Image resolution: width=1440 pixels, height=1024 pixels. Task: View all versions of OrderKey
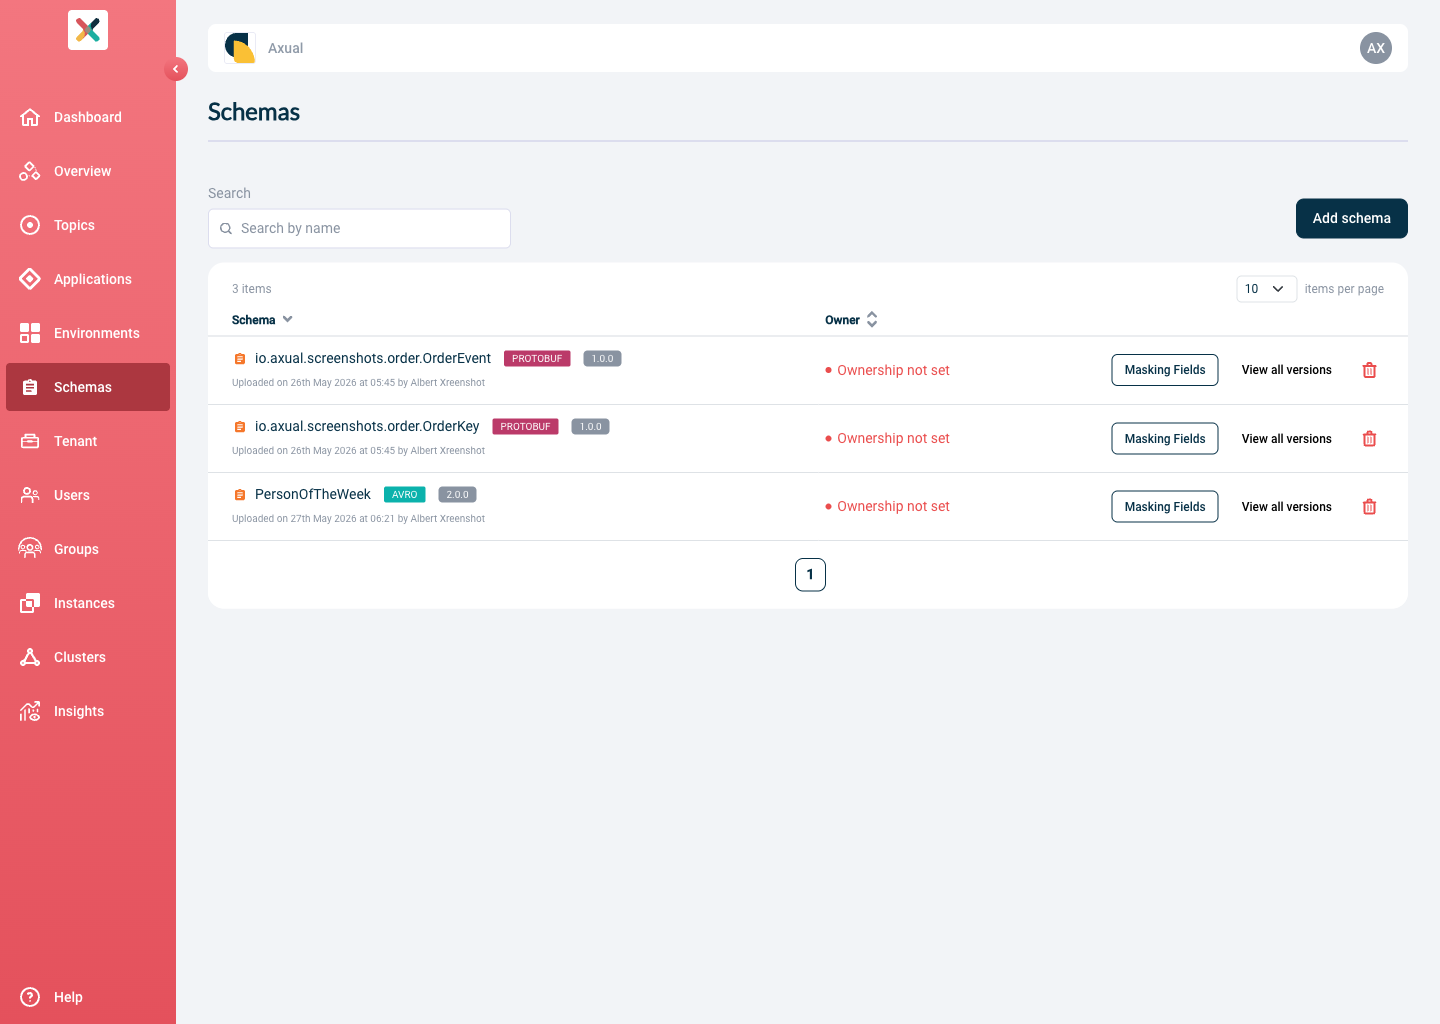tap(1287, 438)
